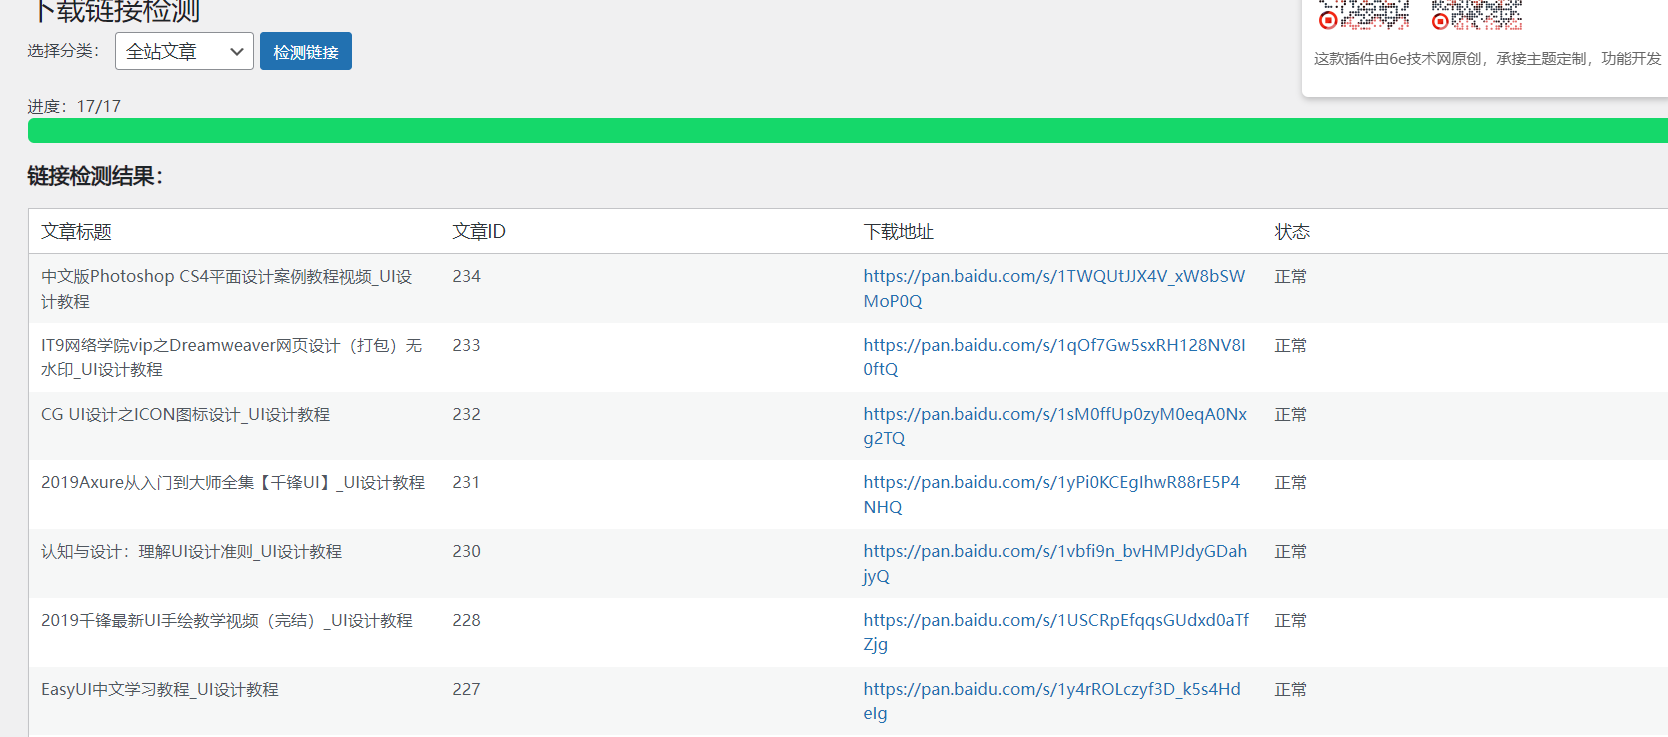This screenshot has height=737, width=1668.
Task: Select the 中文版Photoshop CS4 article title
Action: 226,277
